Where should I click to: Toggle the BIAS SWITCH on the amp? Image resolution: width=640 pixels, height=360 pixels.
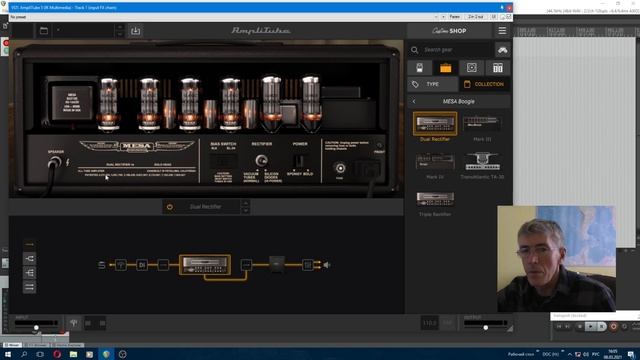tap(223, 162)
